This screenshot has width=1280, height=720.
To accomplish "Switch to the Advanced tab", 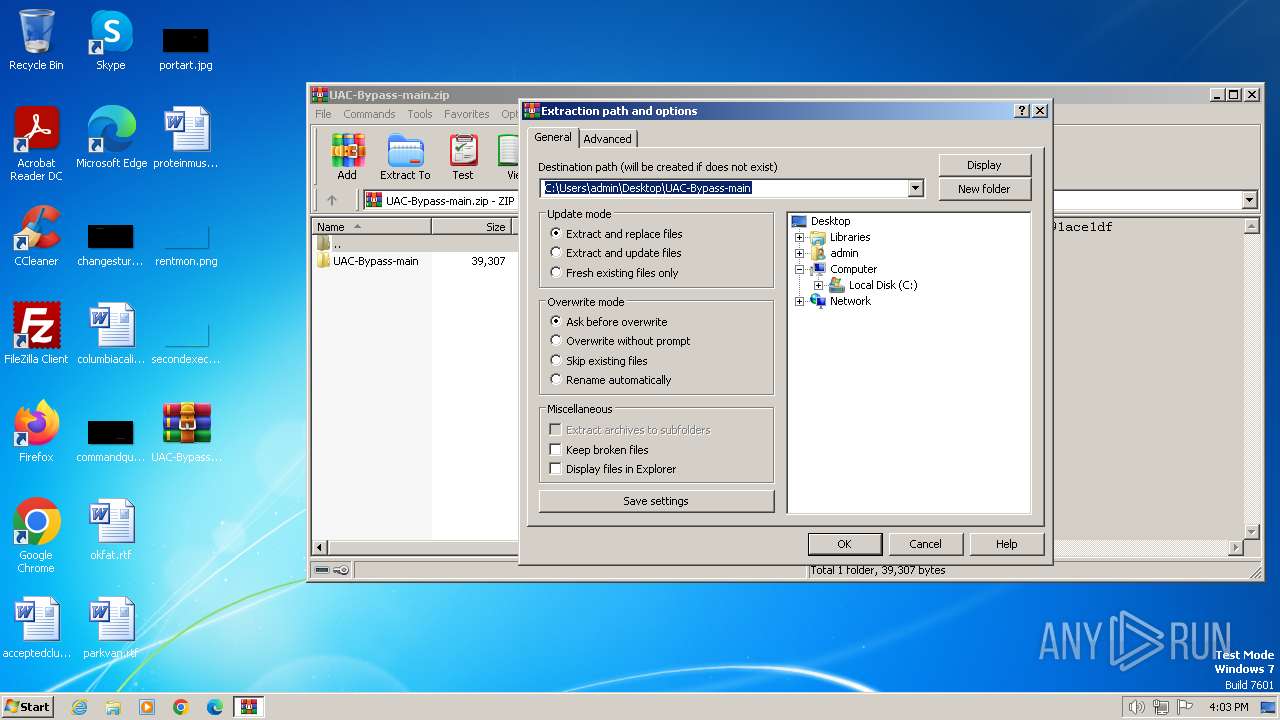I will pos(607,139).
